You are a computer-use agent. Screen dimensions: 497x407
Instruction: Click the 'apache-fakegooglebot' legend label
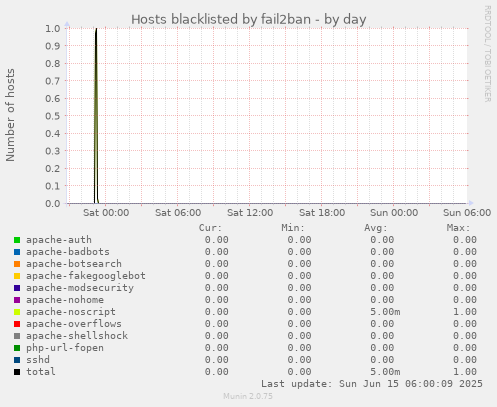(x=86, y=276)
